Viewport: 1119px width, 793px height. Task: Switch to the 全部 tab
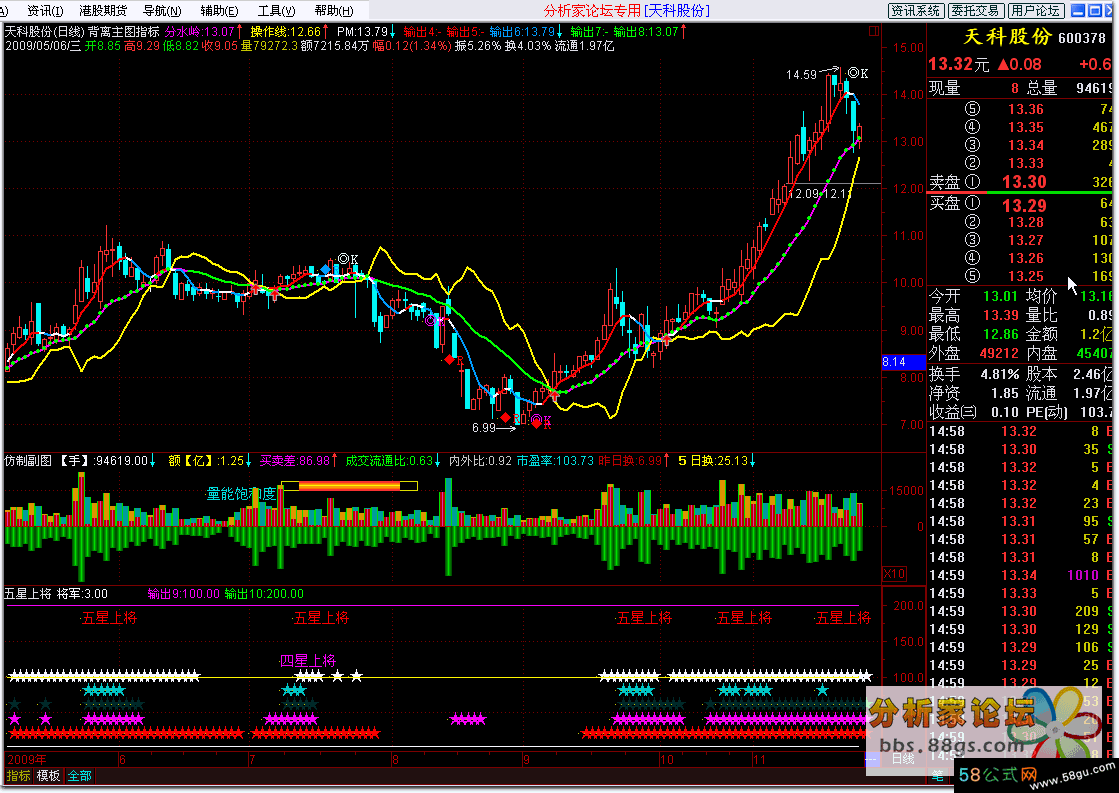click(x=79, y=776)
